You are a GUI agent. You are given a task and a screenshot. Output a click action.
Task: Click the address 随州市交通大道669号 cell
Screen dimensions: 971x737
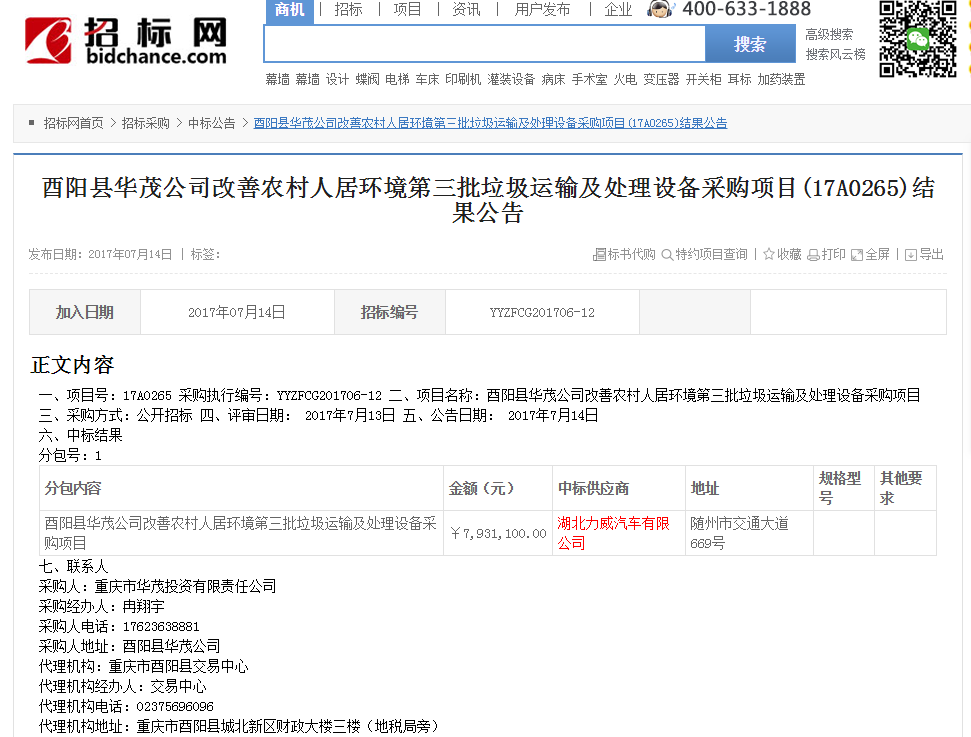coord(749,533)
